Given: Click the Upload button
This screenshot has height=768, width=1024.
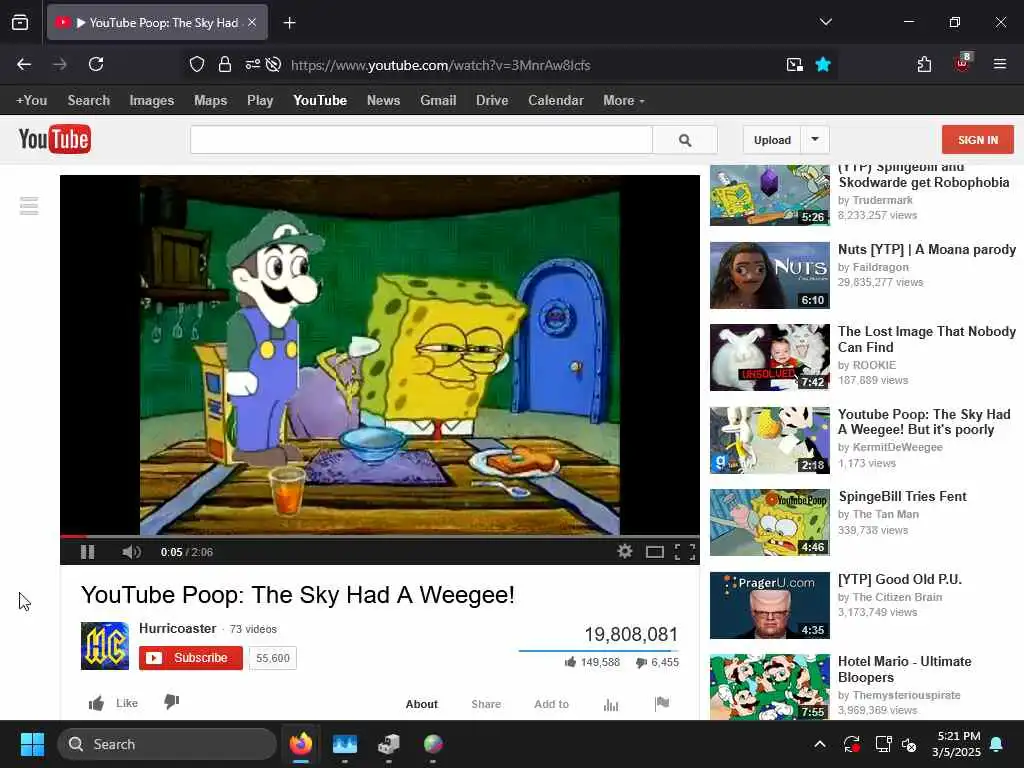Looking at the screenshot, I should 772,140.
